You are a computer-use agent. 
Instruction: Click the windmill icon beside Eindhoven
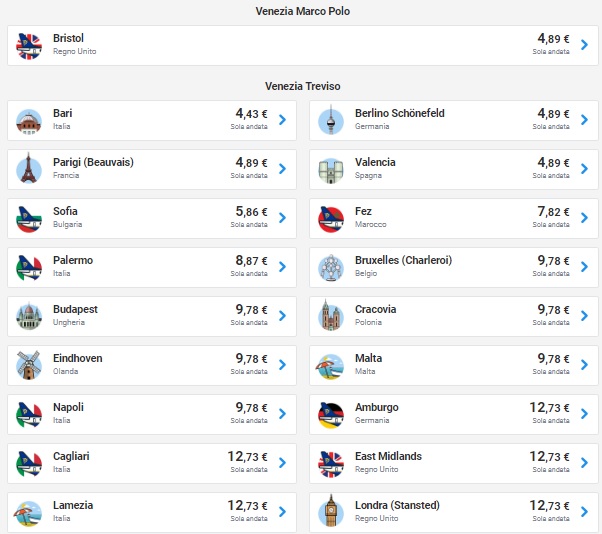[28, 365]
